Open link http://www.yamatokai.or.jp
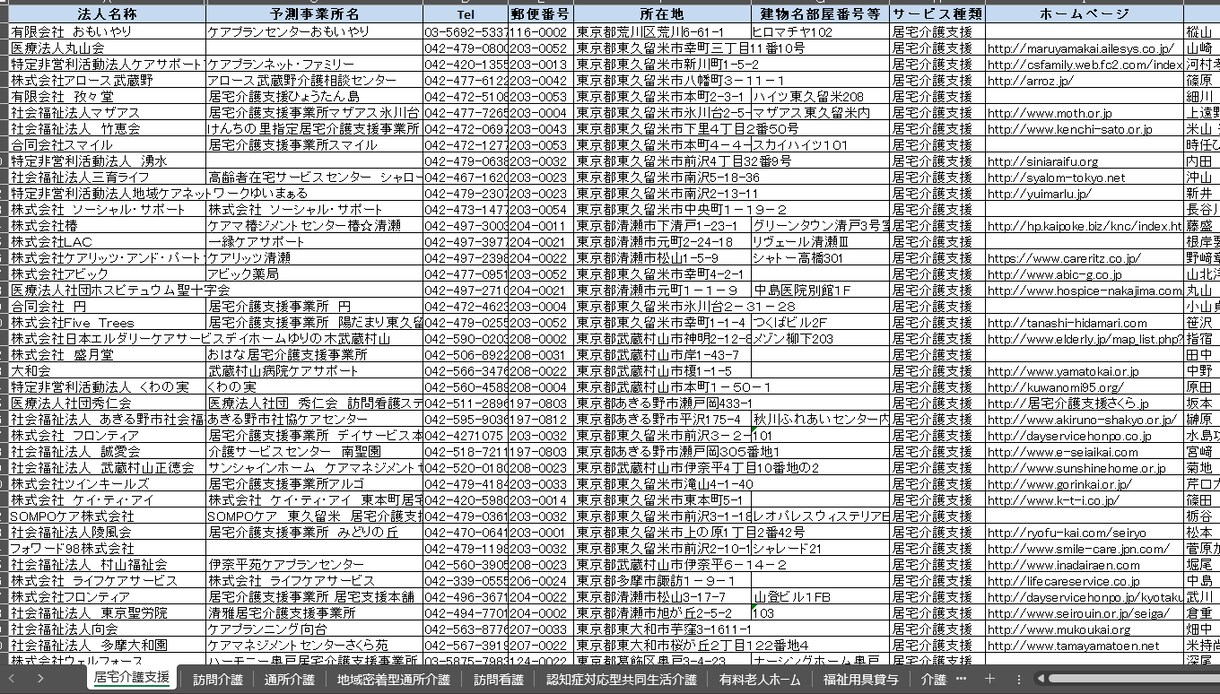This screenshot has height=694, width=1220. point(1062,371)
